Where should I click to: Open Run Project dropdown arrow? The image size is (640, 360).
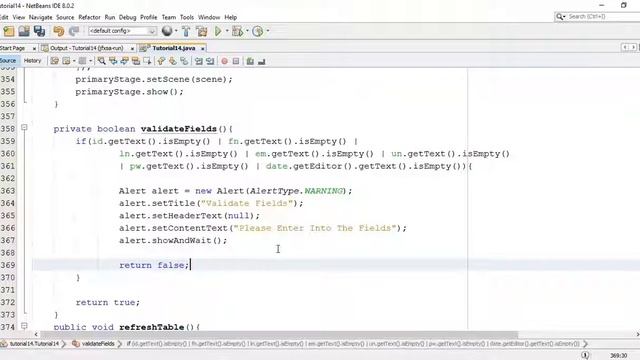[x=227, y=31]
